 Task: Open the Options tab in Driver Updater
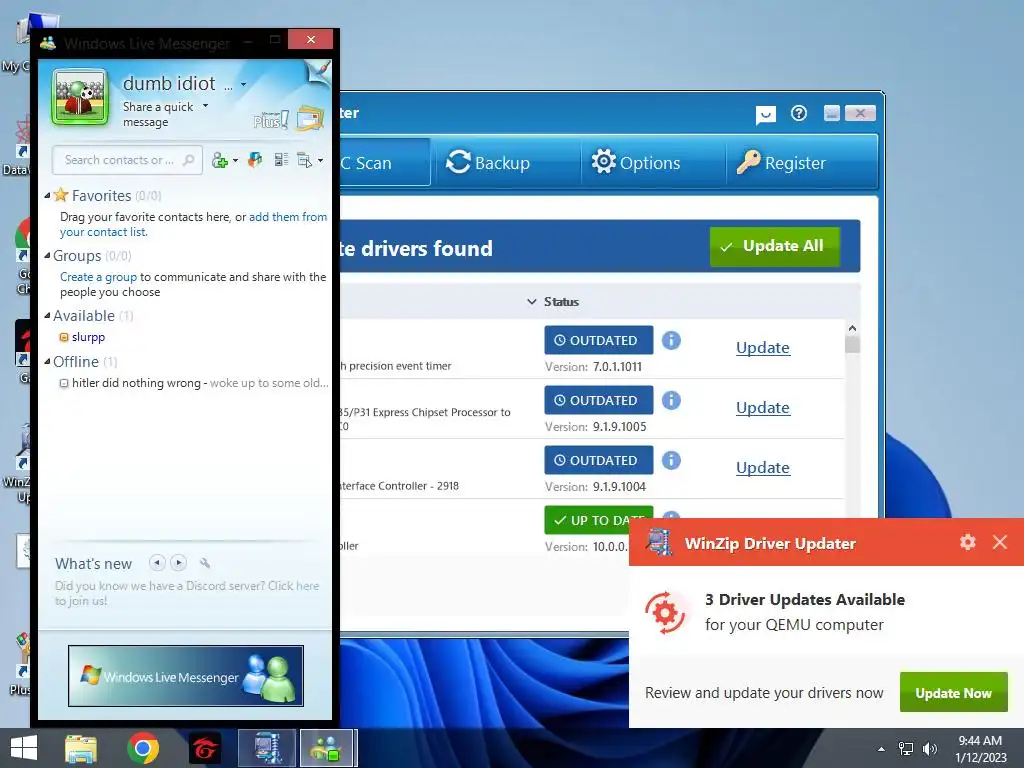pyautogui.click(x=635, y=162)
